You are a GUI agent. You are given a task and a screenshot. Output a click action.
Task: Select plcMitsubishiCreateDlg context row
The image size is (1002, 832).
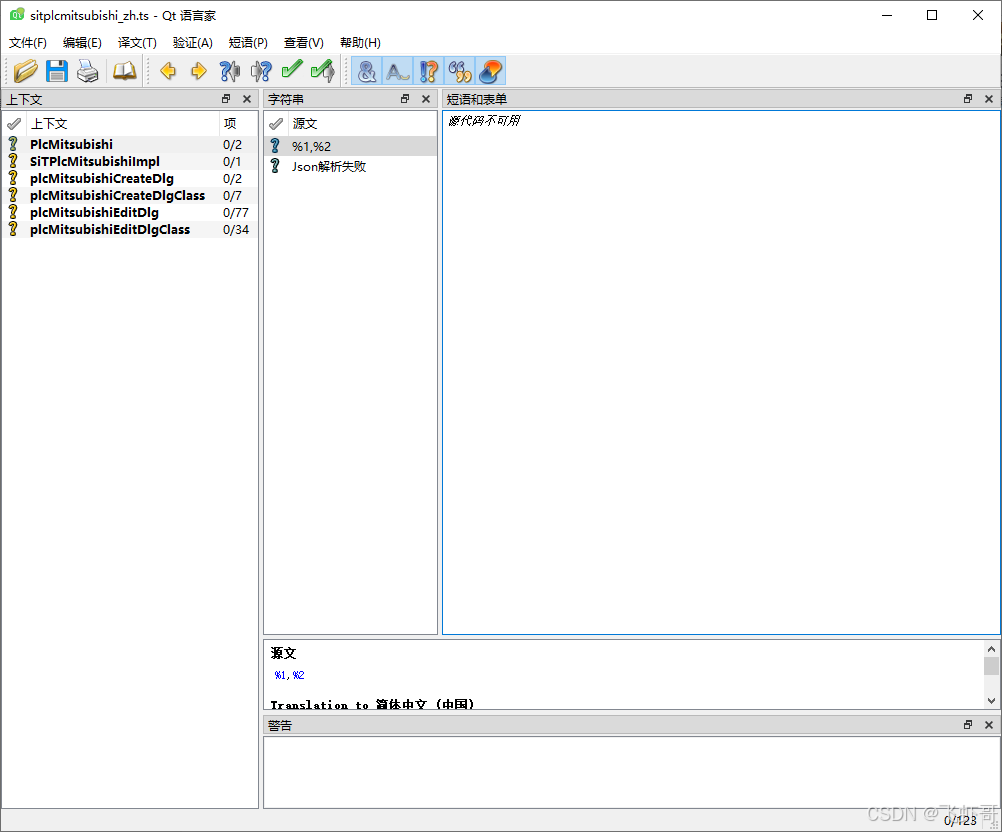click(x=130, y=178)
